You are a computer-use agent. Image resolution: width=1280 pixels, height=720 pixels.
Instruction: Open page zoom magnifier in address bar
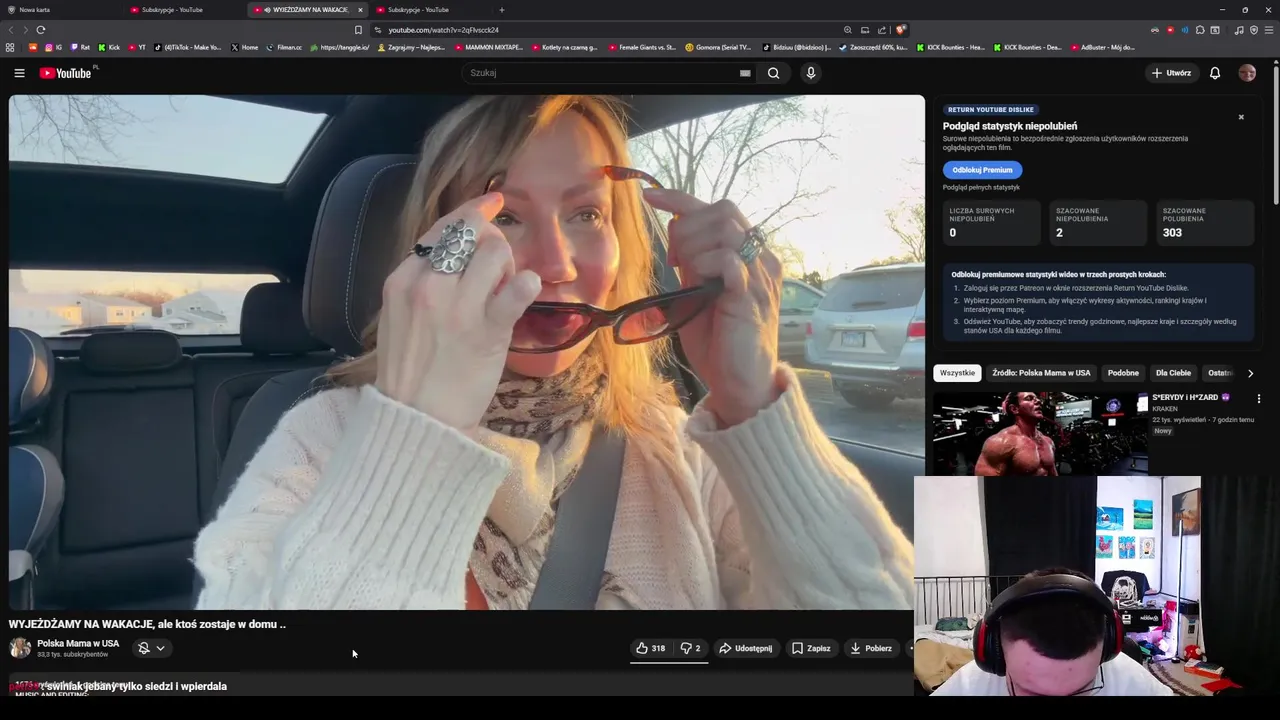[x=848, y=30]
